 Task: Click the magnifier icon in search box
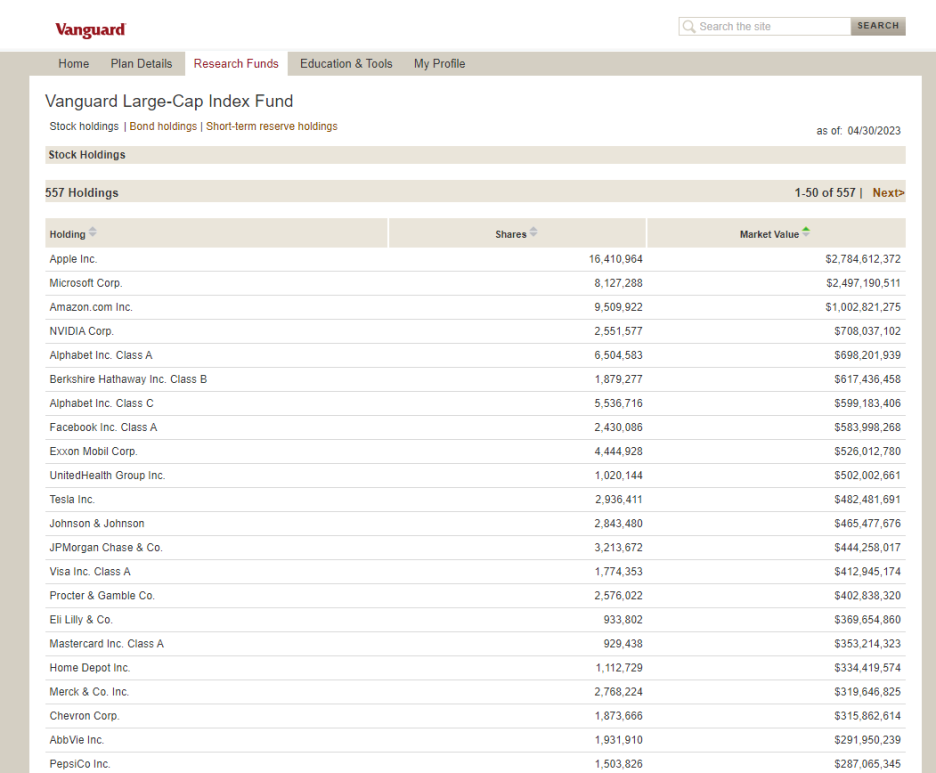point(688,26)
